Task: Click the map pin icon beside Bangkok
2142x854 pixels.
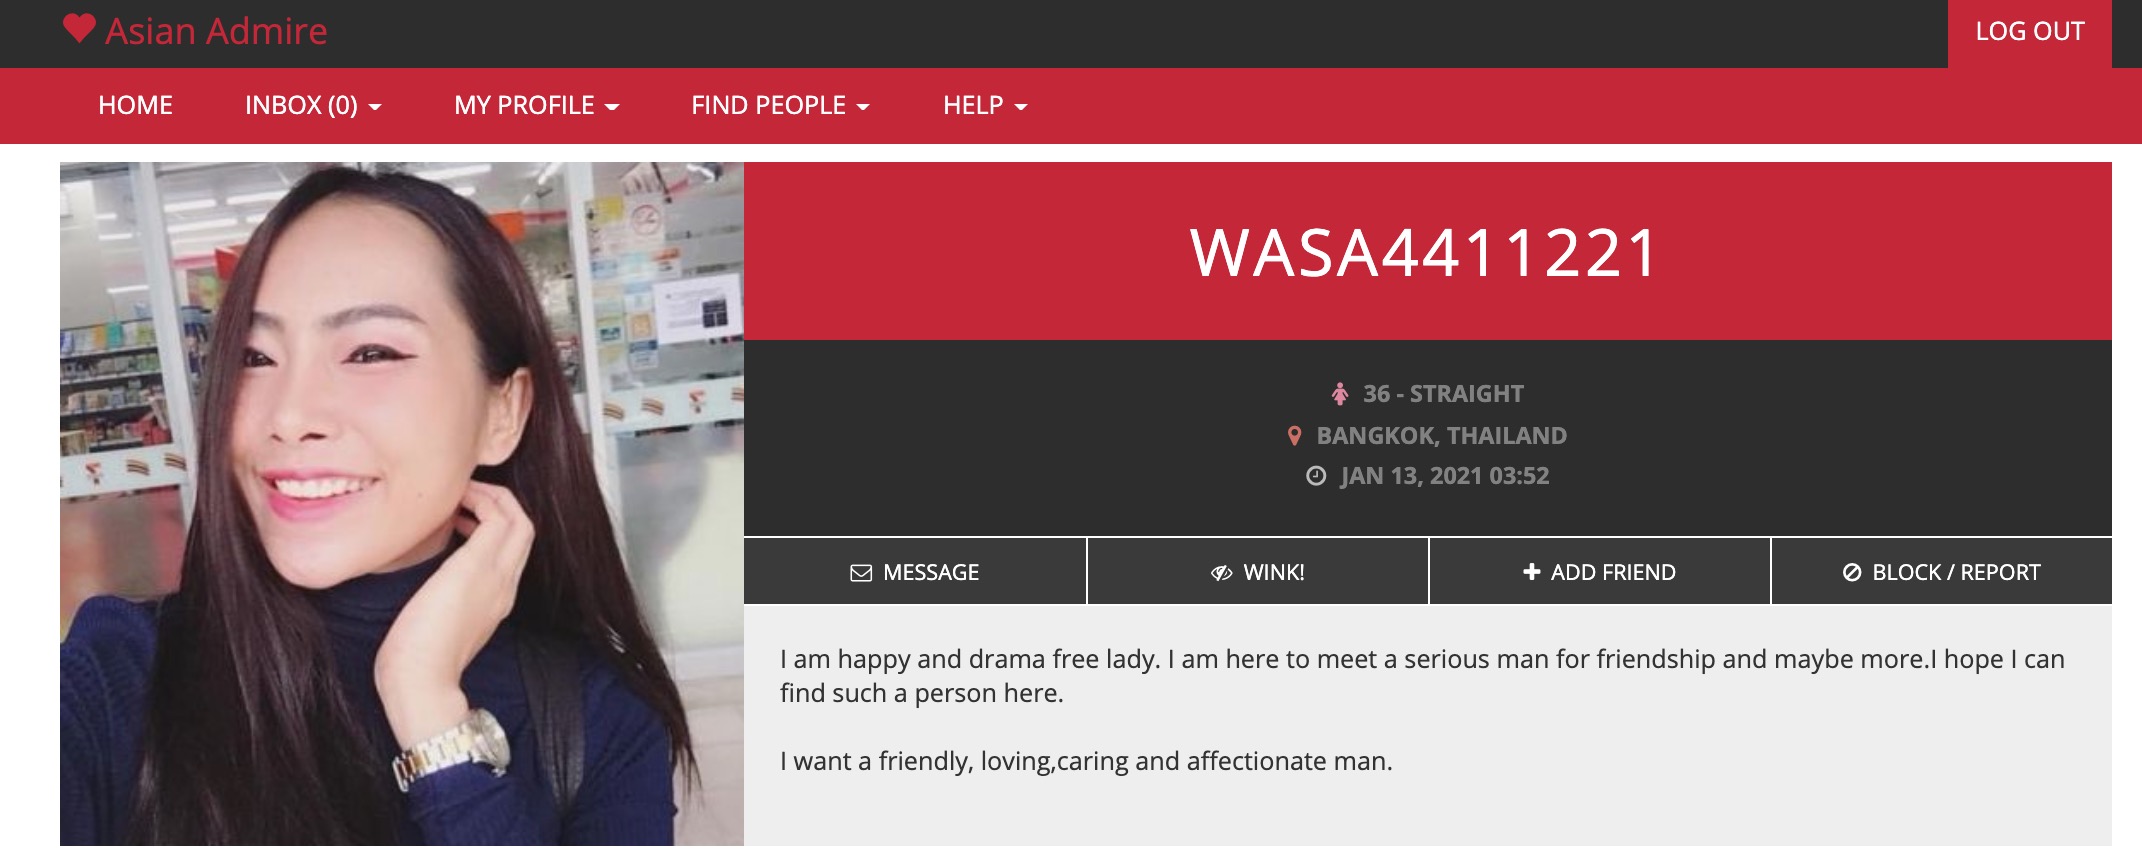Action: (1294, 436)
